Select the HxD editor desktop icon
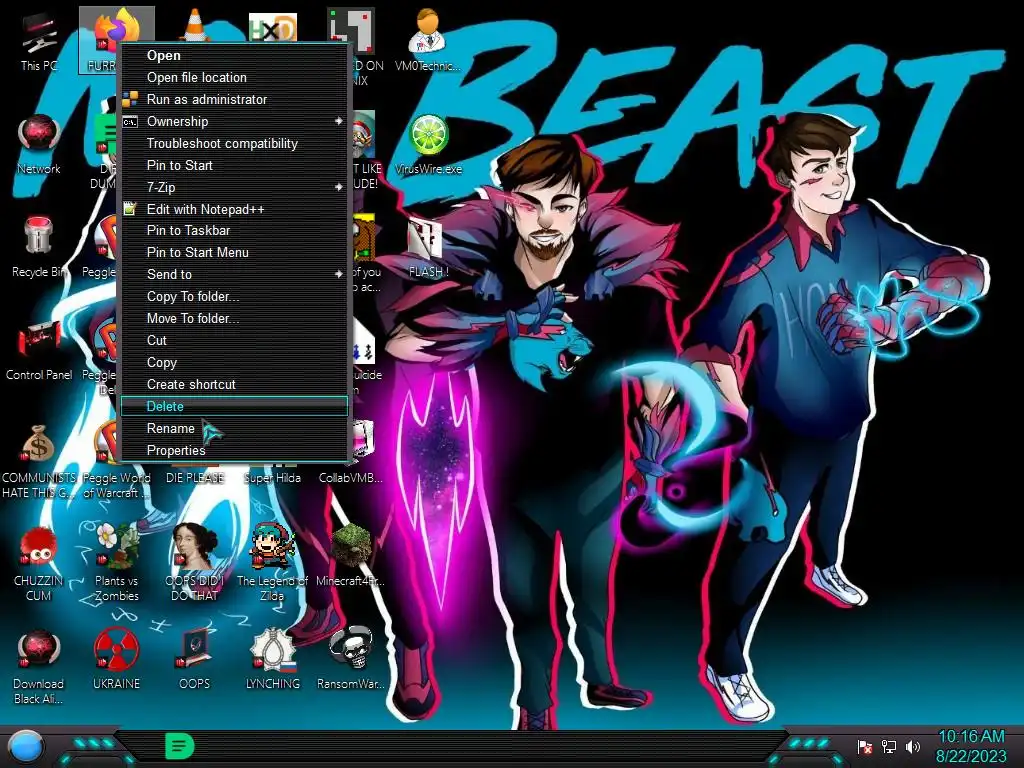Image resolution: width=1024 pixels, height=768 pixels. click(x=273, y=27)
